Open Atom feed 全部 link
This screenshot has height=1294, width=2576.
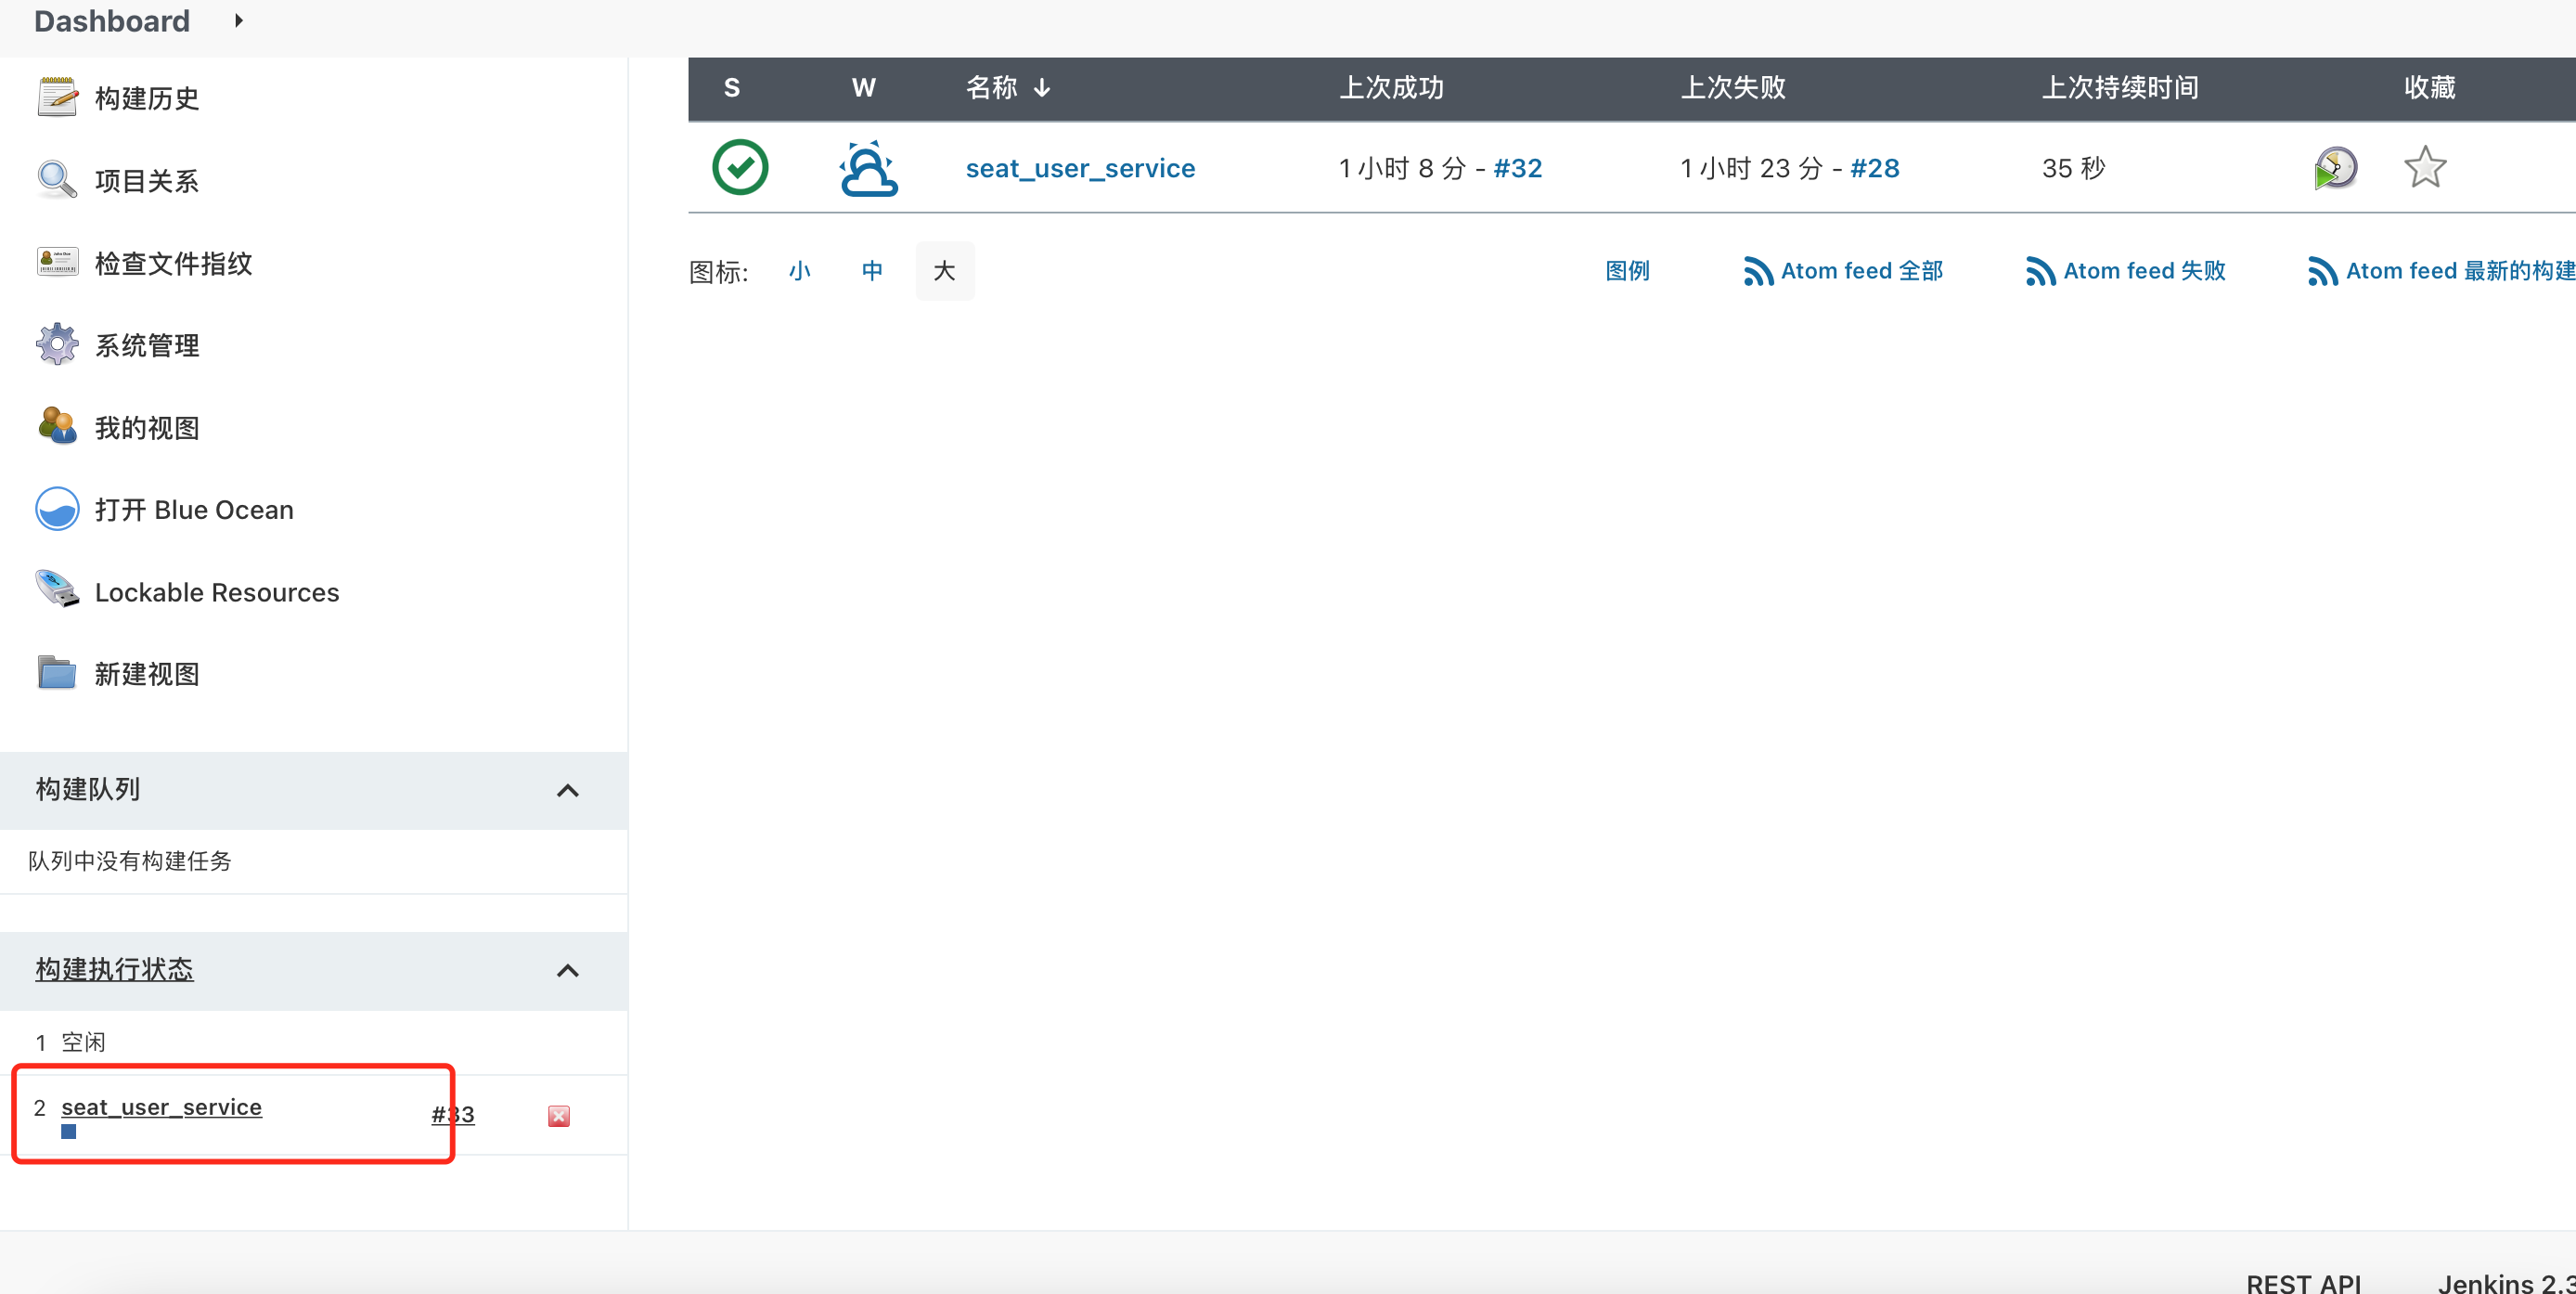(x=1861, y=271)
